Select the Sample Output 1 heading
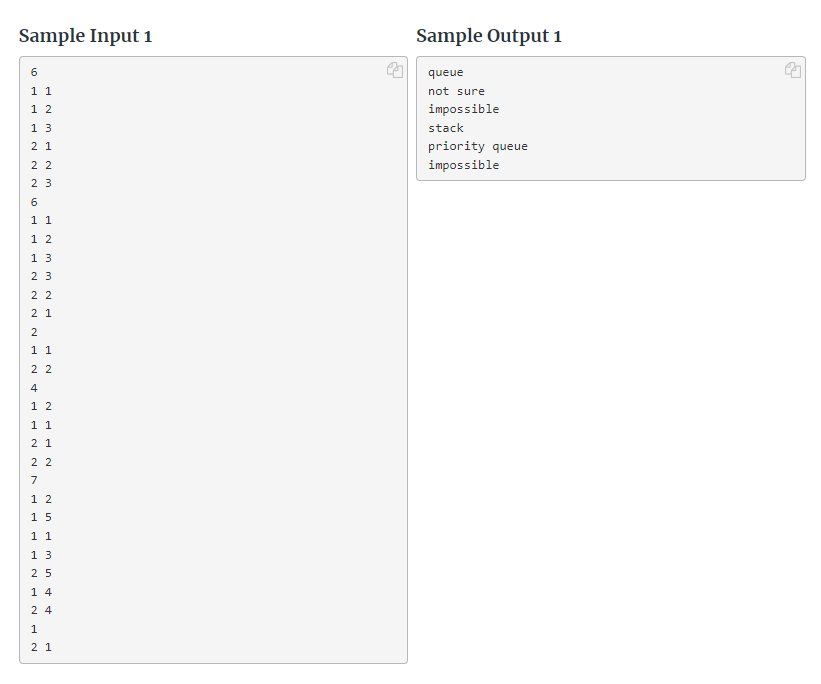 [x=489, y=35]
